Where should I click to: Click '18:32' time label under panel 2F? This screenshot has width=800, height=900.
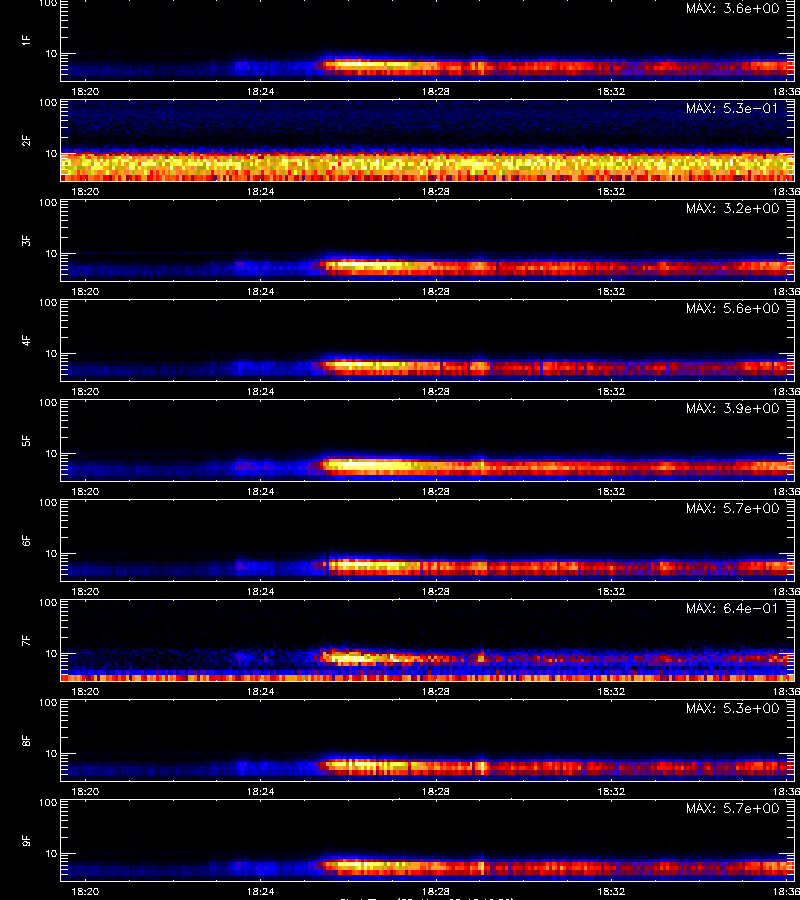tap(611, 191)
